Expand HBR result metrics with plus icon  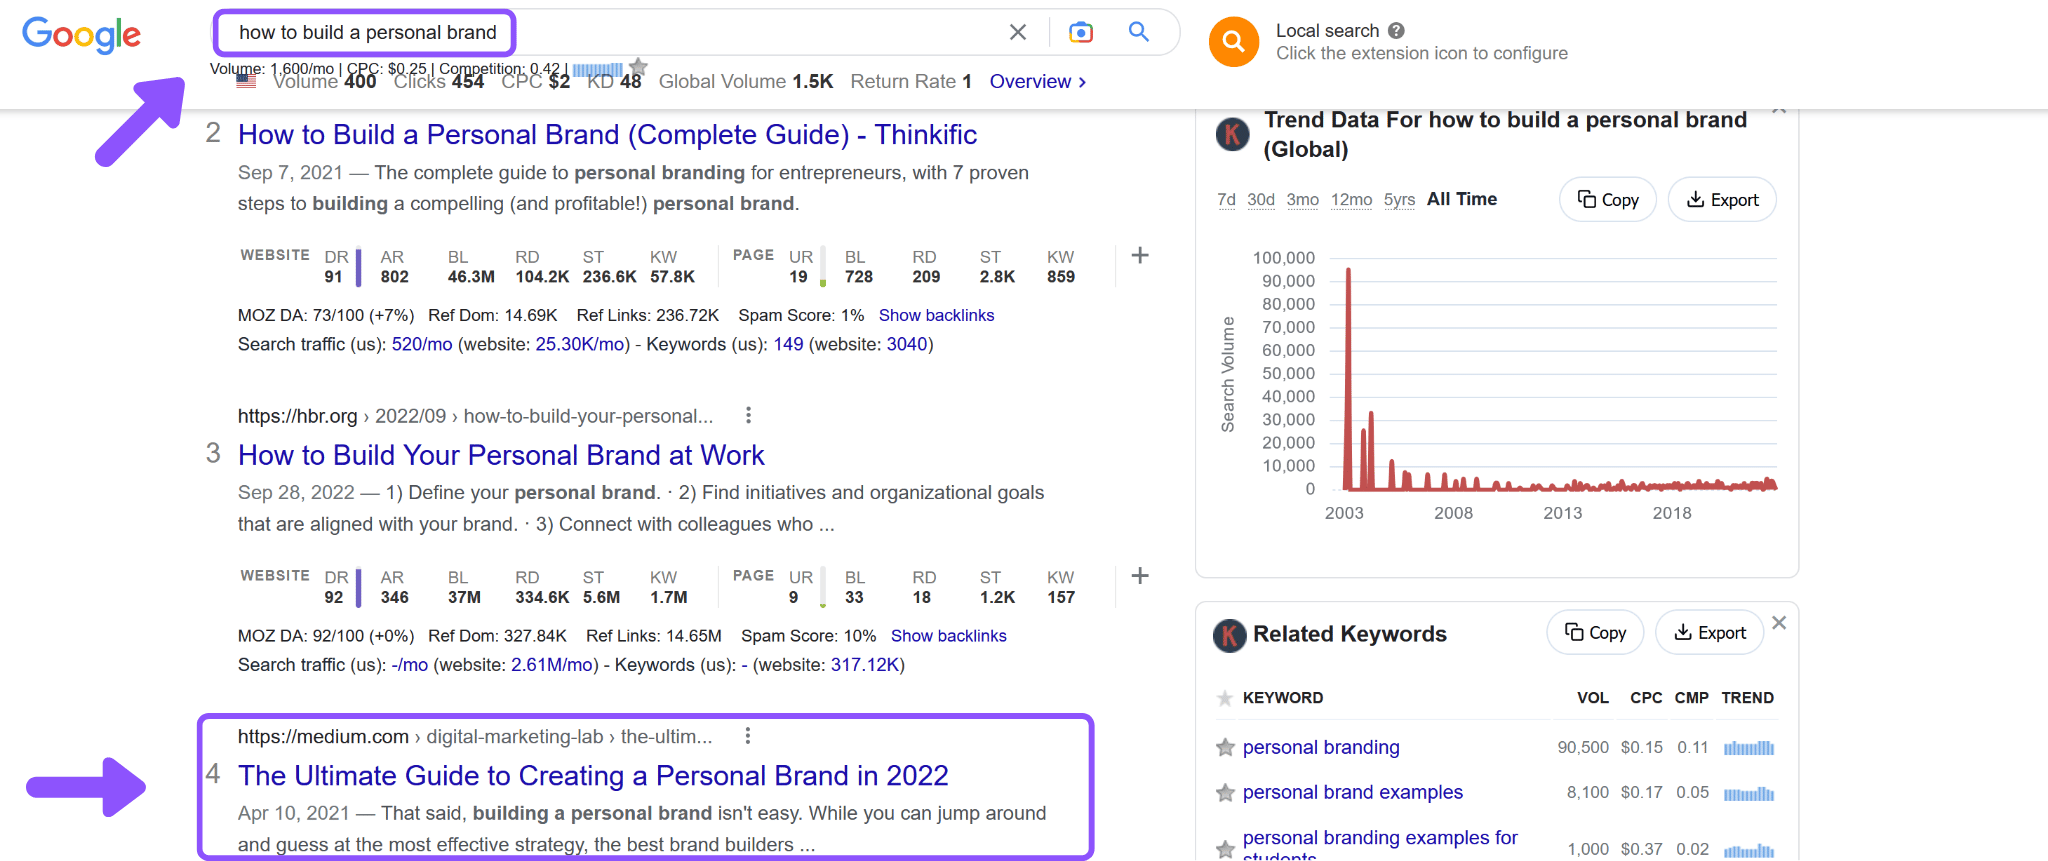click(x=1140, y=576)
